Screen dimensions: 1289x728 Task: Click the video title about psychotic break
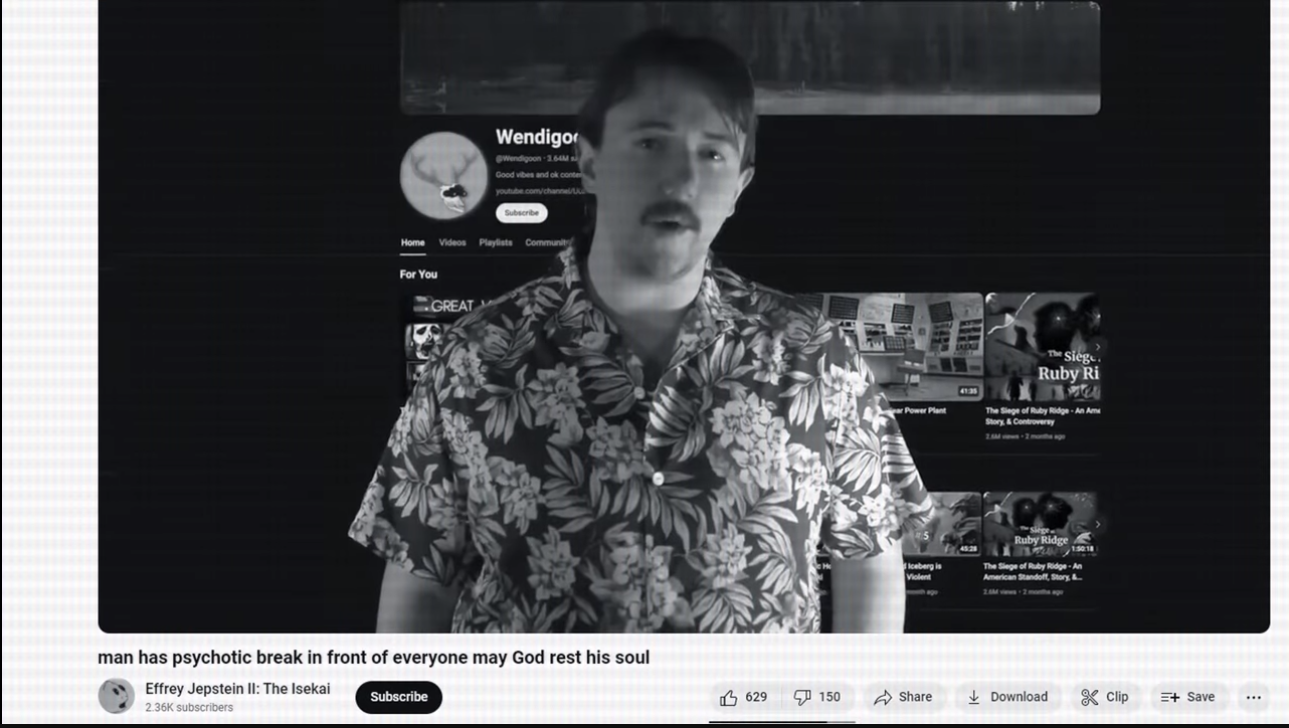click(x=373, y=657)
